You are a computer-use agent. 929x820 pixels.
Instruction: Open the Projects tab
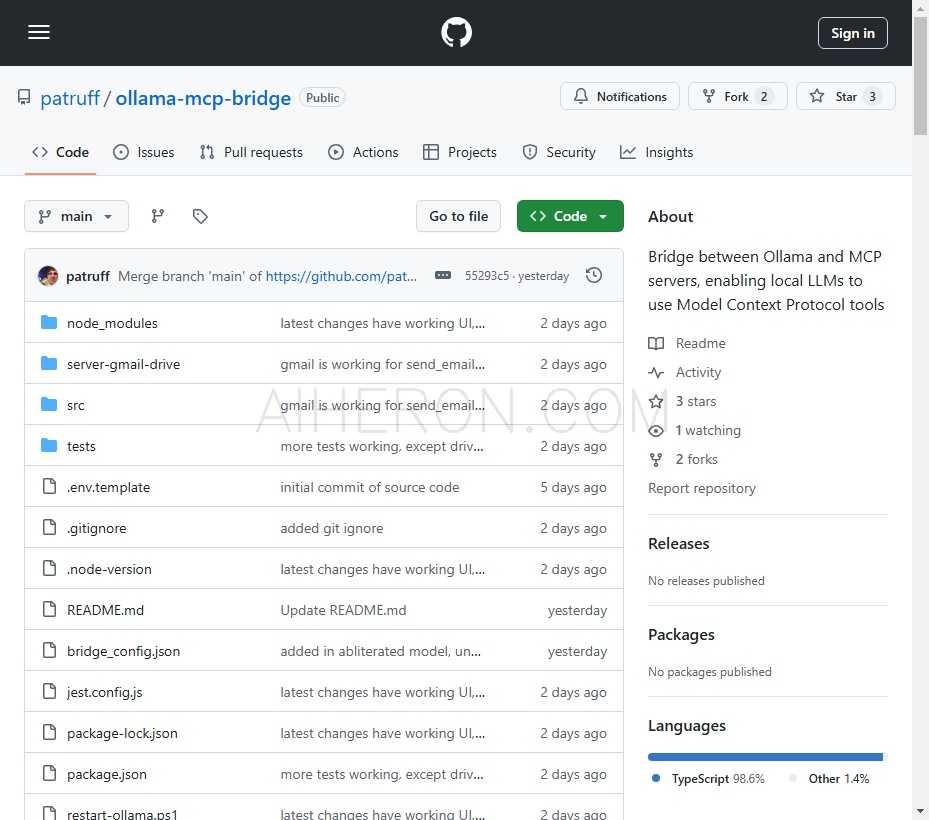coord(460,152)
